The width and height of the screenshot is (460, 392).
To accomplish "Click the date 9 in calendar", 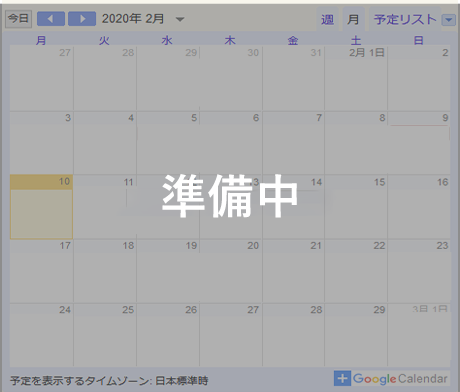I will click(x=445, y=118).
